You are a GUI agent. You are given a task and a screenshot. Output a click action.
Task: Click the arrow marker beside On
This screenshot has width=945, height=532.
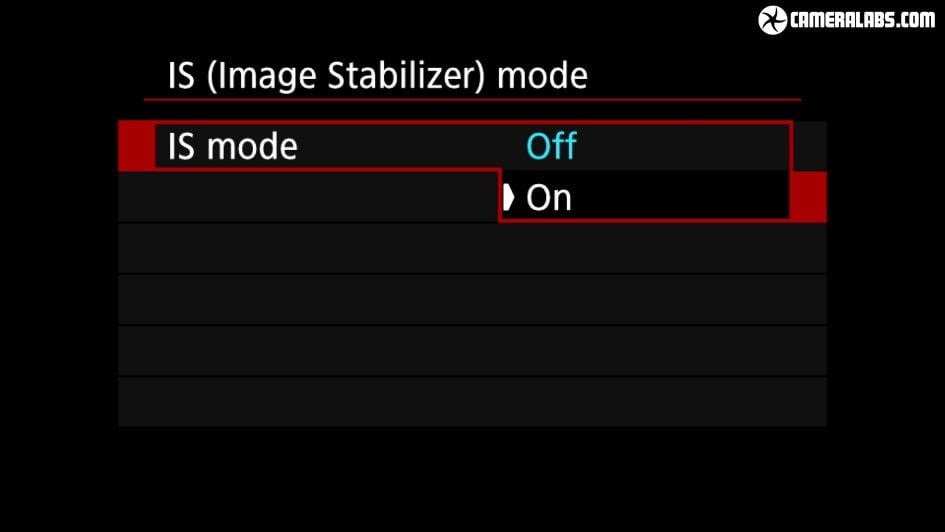(509, 198)
